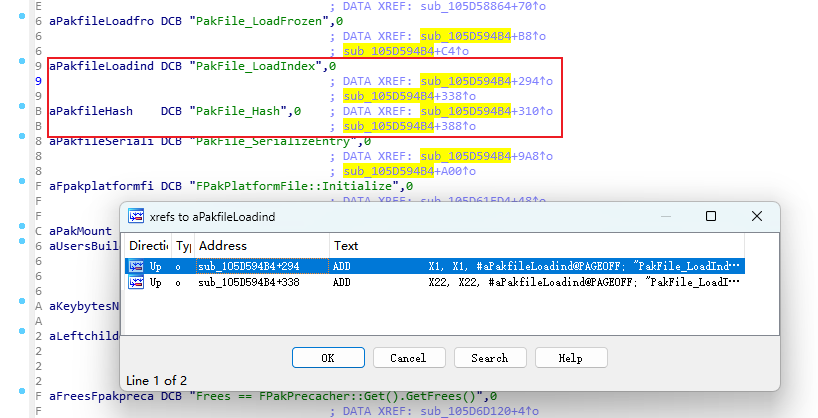818x418 pixels.
Task: Open Search in the xrefs dialog
Action: click(489, 357)
